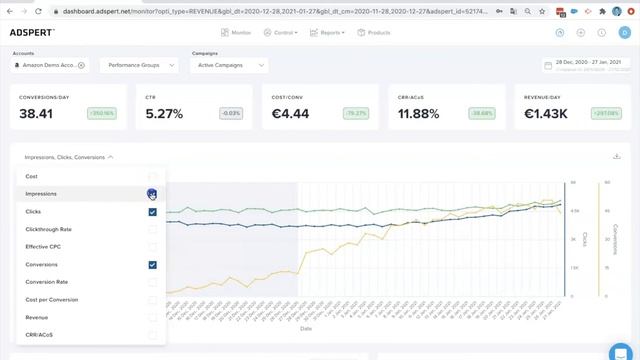Toggle the Impressions checkbox
This screenshot has width=640, height=360.
pos(152,194)
